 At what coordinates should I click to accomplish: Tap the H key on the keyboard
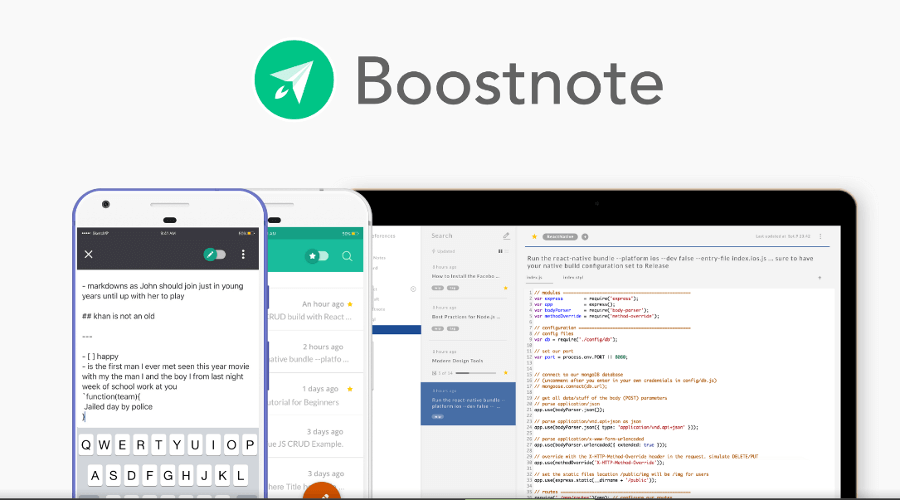point(186,475)
